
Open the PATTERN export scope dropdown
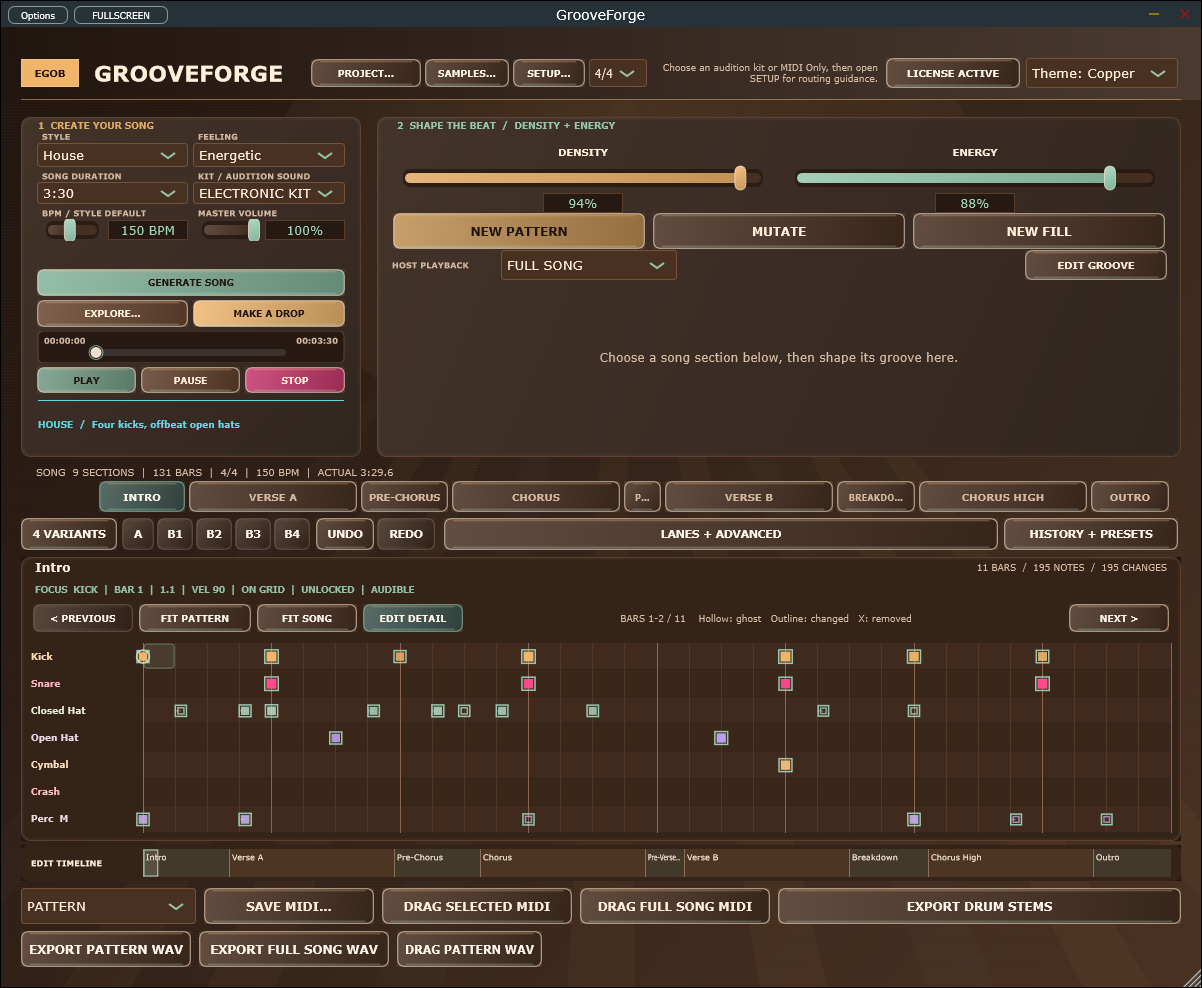108,906
